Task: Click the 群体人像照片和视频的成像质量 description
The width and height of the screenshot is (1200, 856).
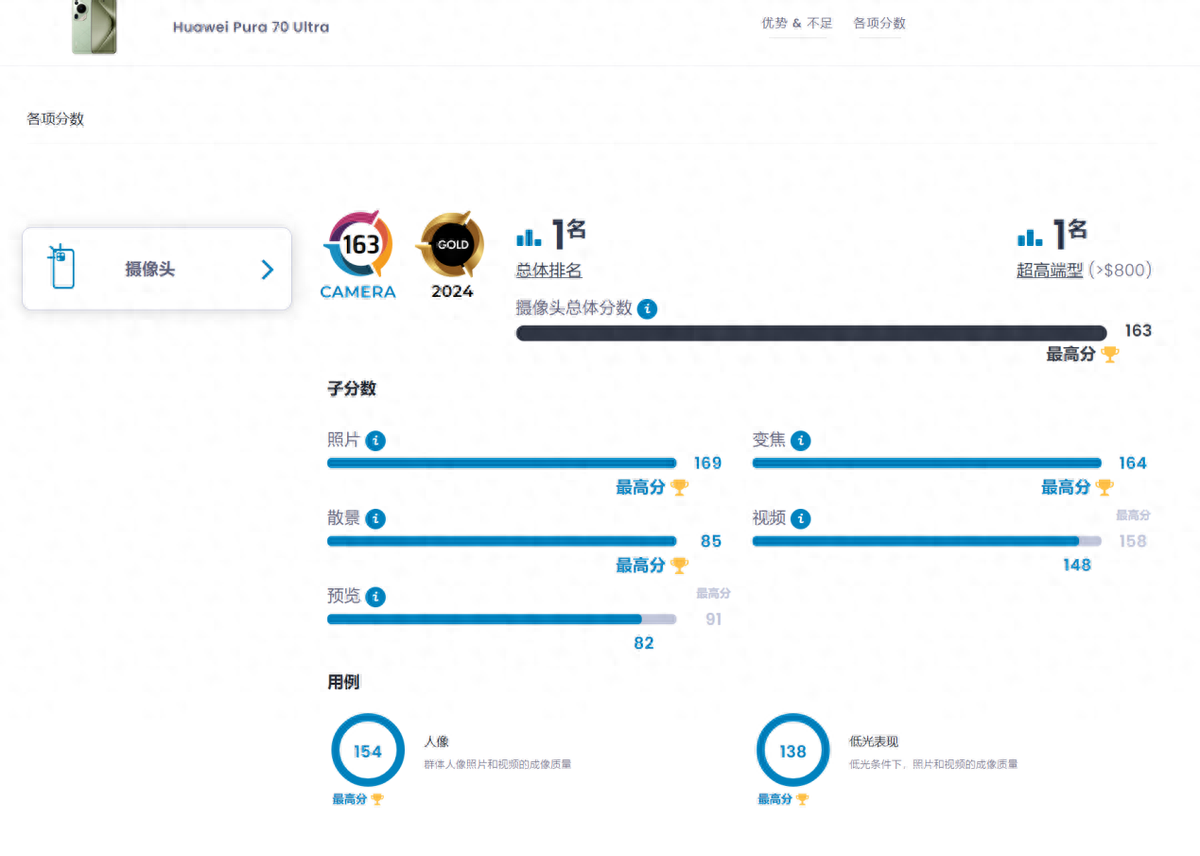Action: point(497,764)
